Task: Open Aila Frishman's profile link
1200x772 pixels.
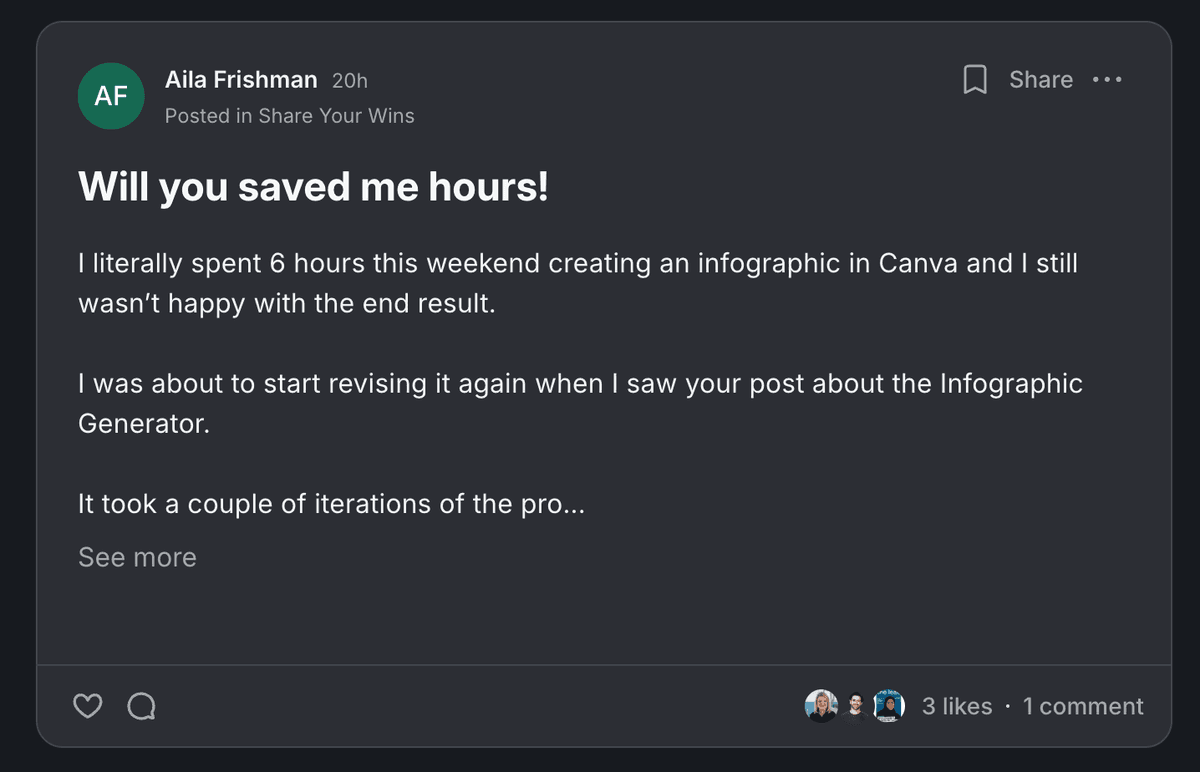Action: [x=240, y=79]
